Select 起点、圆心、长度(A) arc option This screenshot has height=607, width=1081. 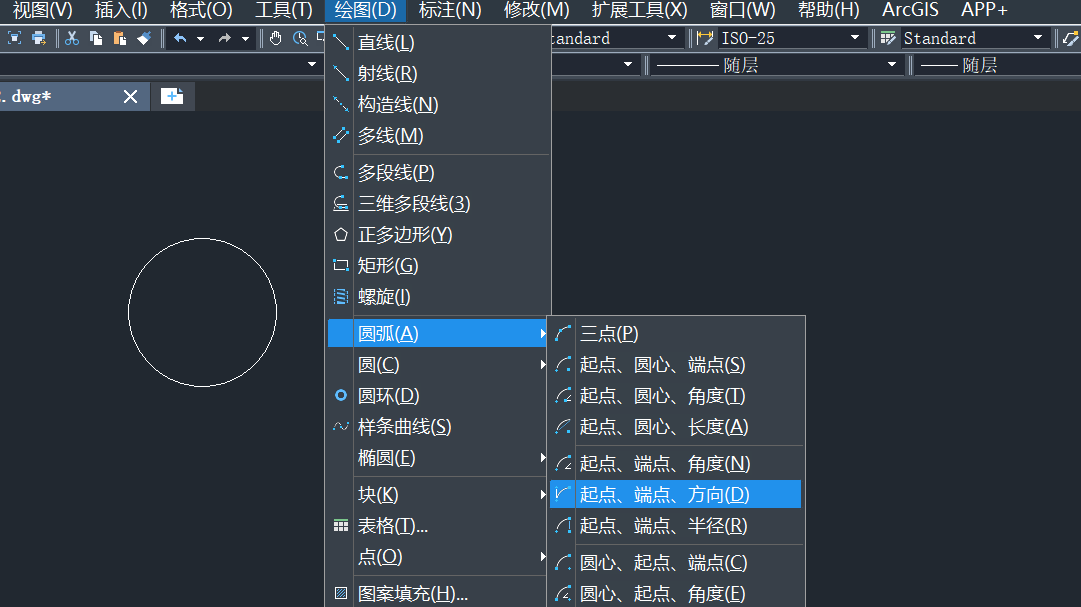[x=676, y=427]
